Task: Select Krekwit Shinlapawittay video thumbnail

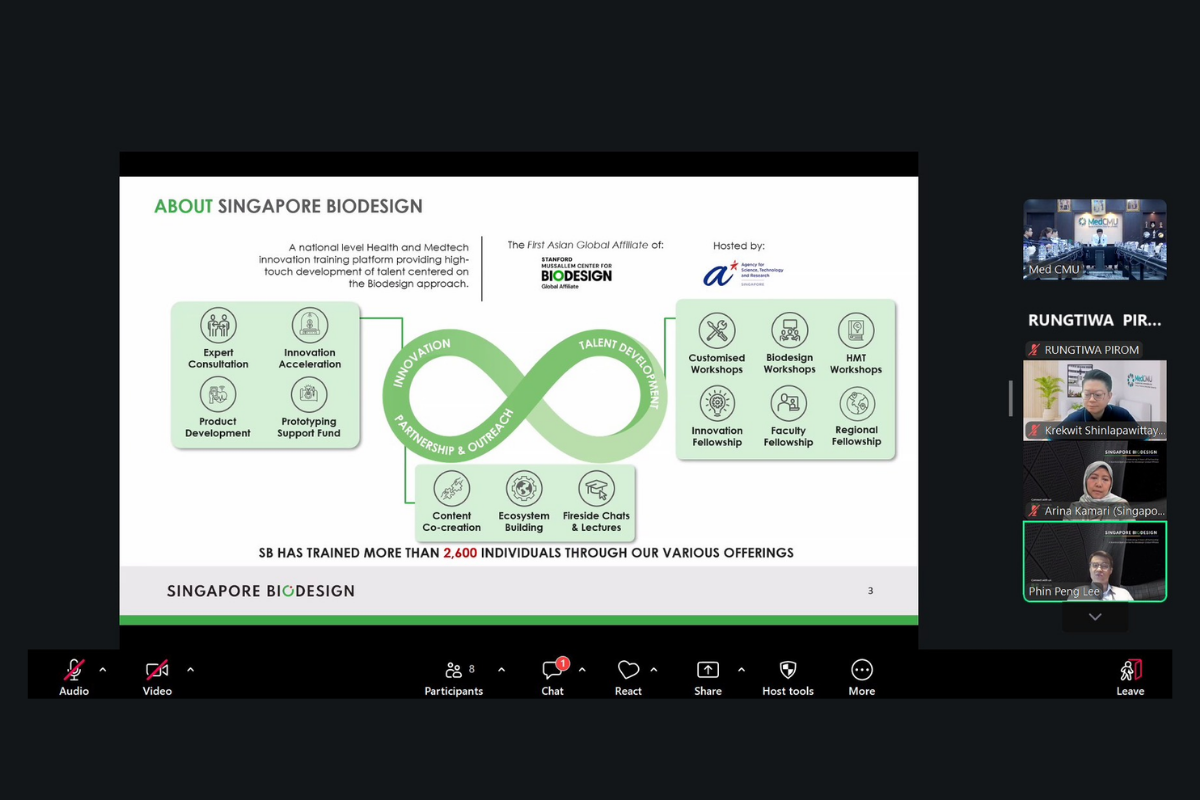Action: click(1095, 400)
